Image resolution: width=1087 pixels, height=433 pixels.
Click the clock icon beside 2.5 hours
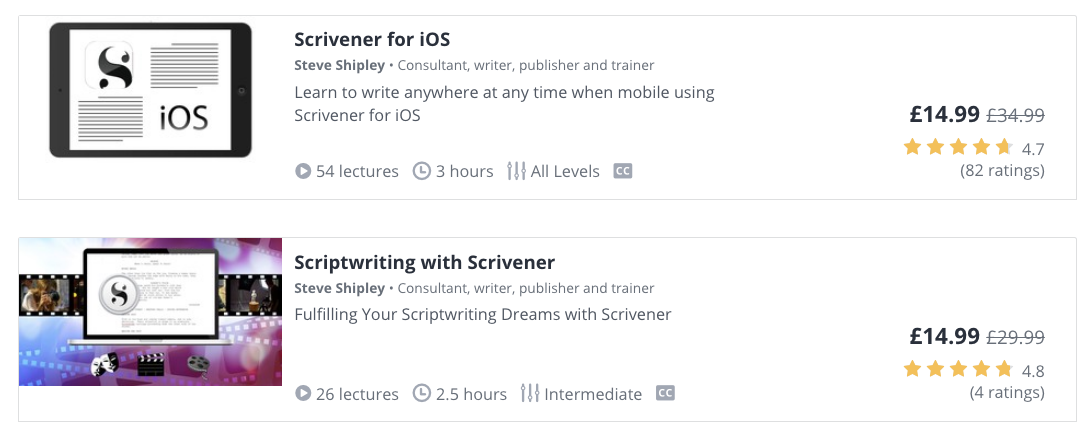point(421,394)
